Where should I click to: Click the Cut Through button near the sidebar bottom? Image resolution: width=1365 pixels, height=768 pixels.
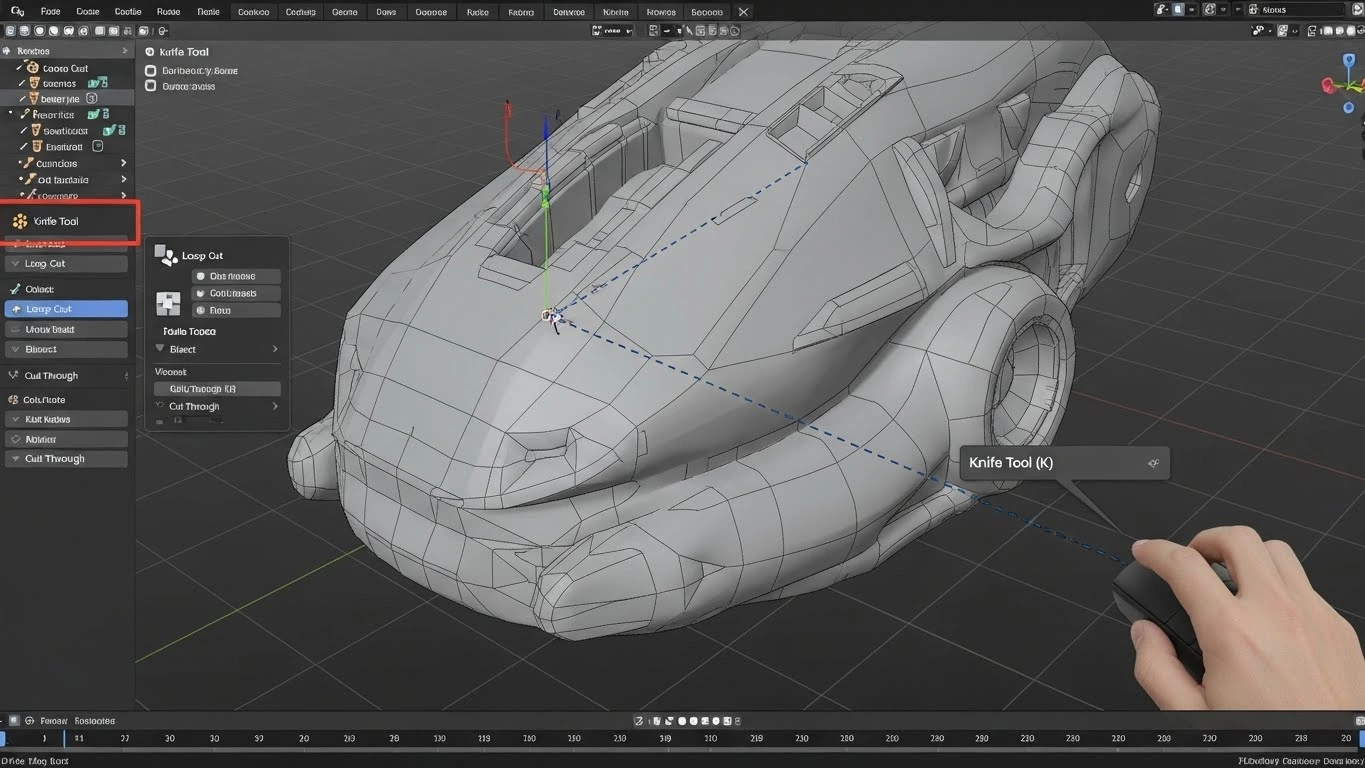(x=66, y=458)
